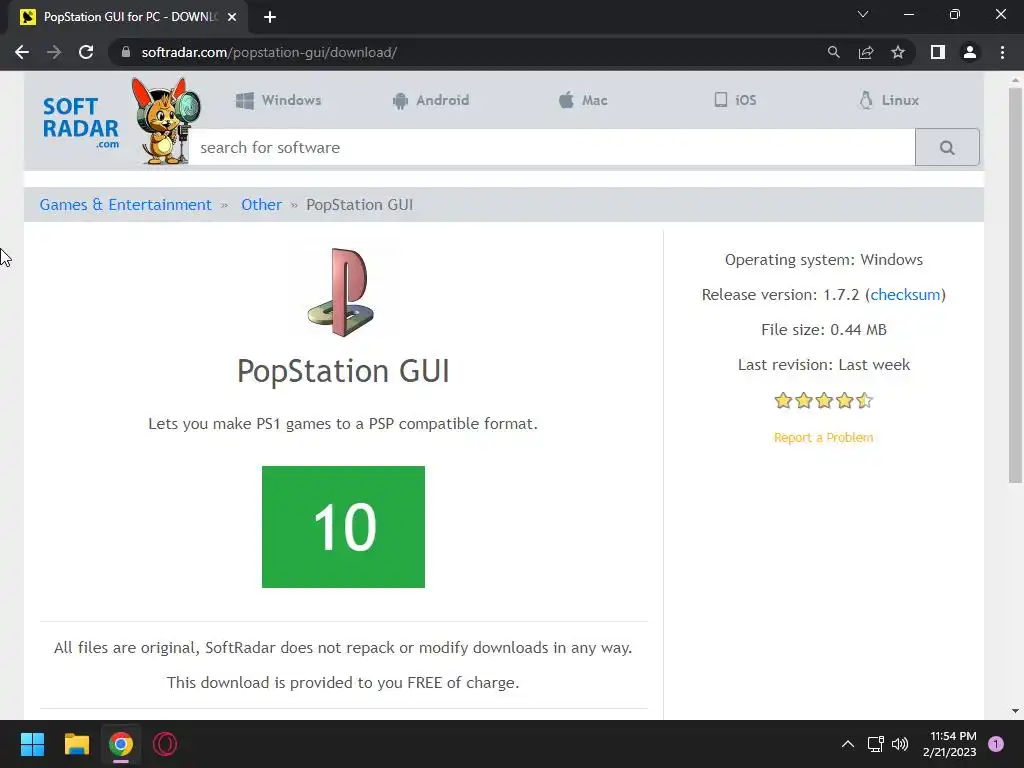
Task: Reload the current page
Action: click(x=86, y=52)
